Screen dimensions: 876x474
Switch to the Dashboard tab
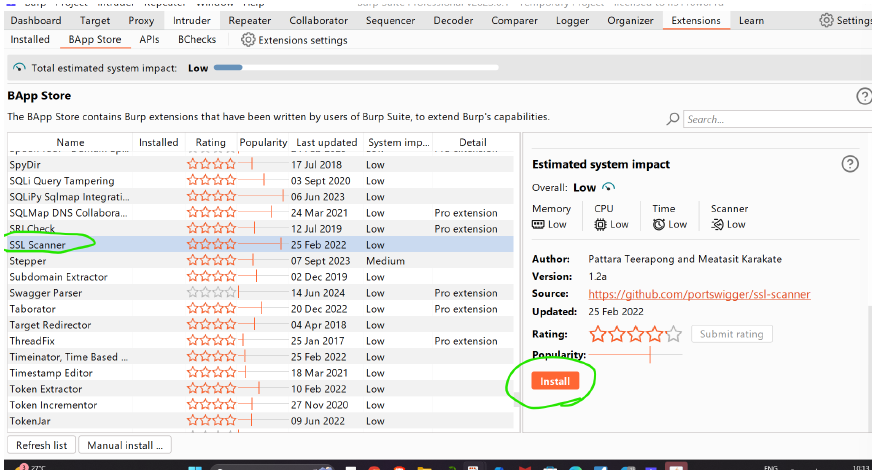click(x=36, y=21)
